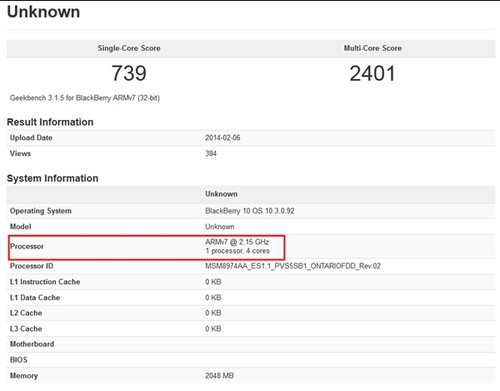Select the Model value 'Unknown'
The height and width of the screenshot is (391, 500).
(220, 227)
